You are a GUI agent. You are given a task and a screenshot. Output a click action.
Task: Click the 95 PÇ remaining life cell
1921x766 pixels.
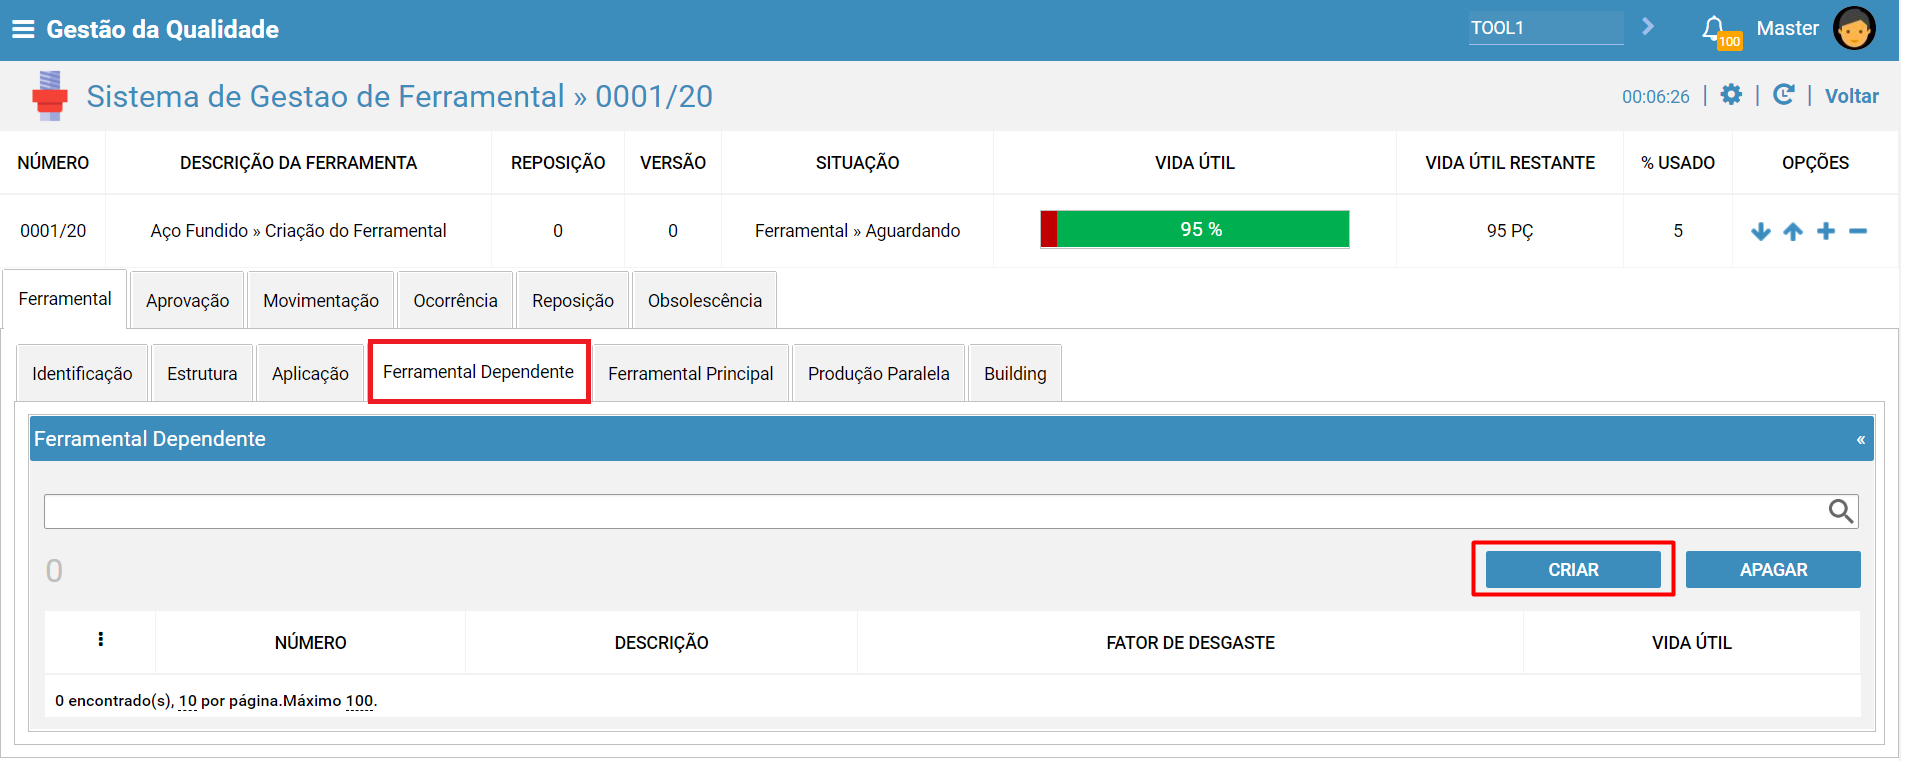click(x=1510, y=231)
